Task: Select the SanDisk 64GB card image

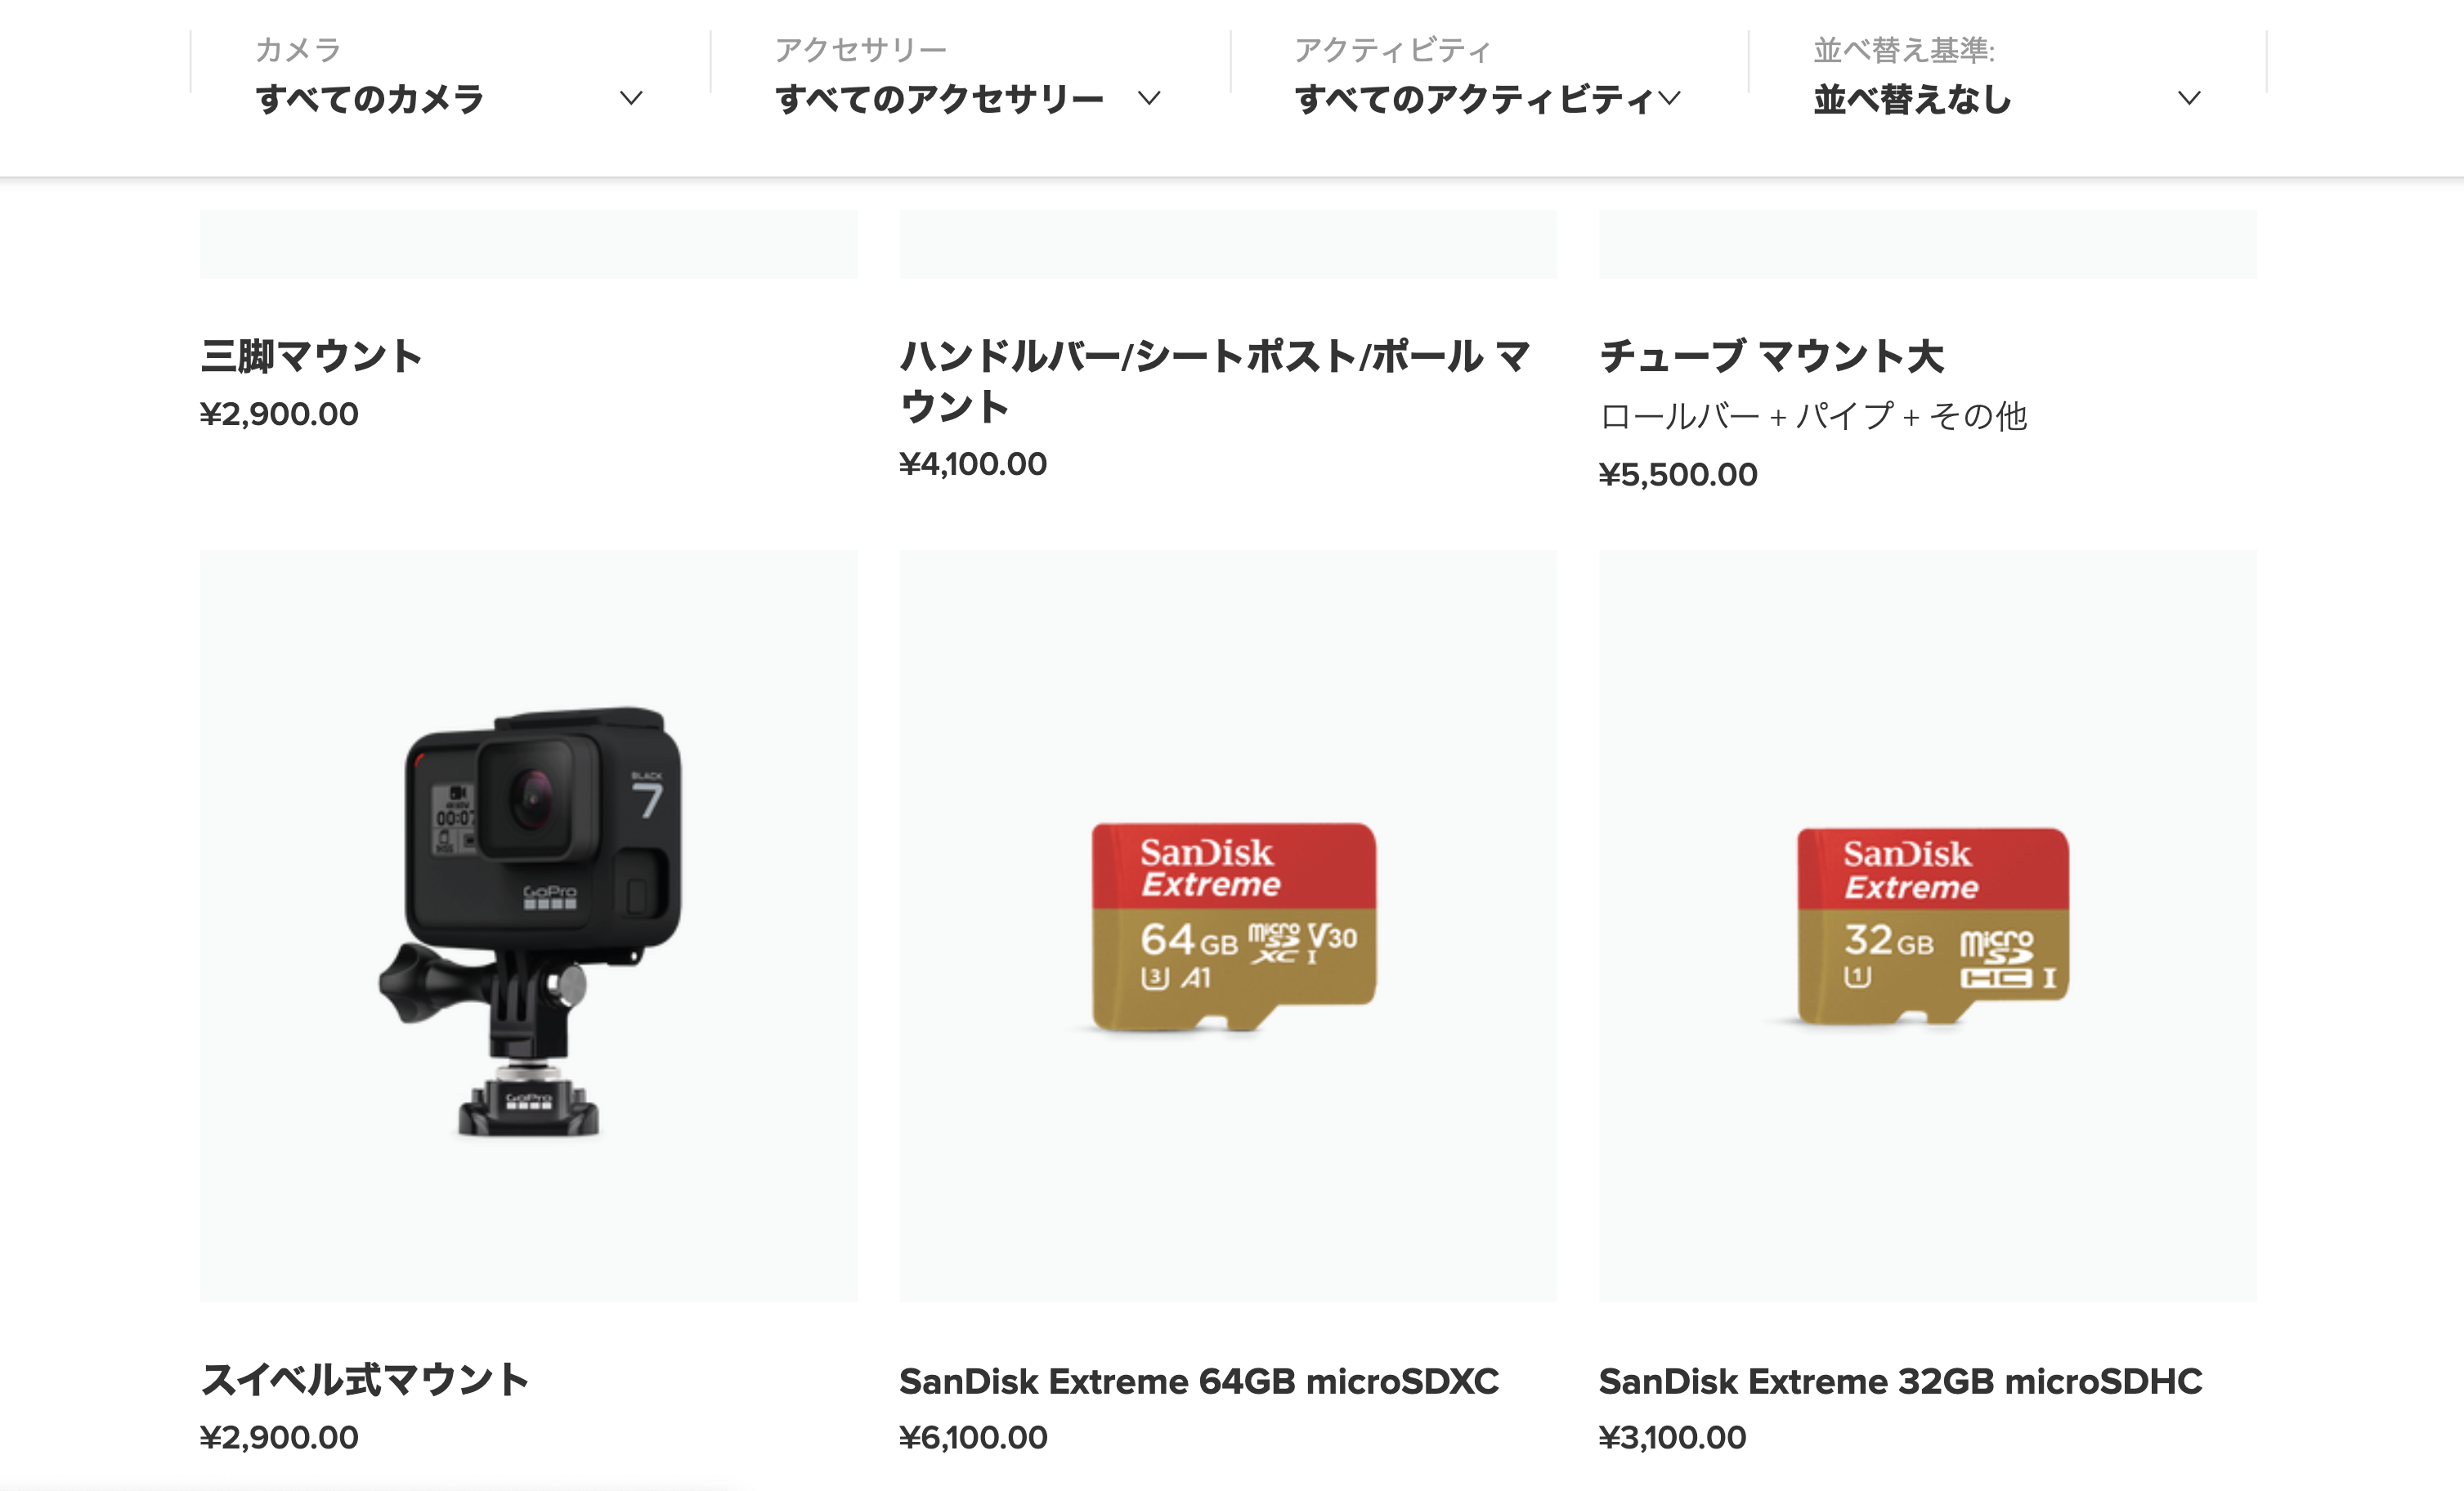Action: pos(1228,925)
